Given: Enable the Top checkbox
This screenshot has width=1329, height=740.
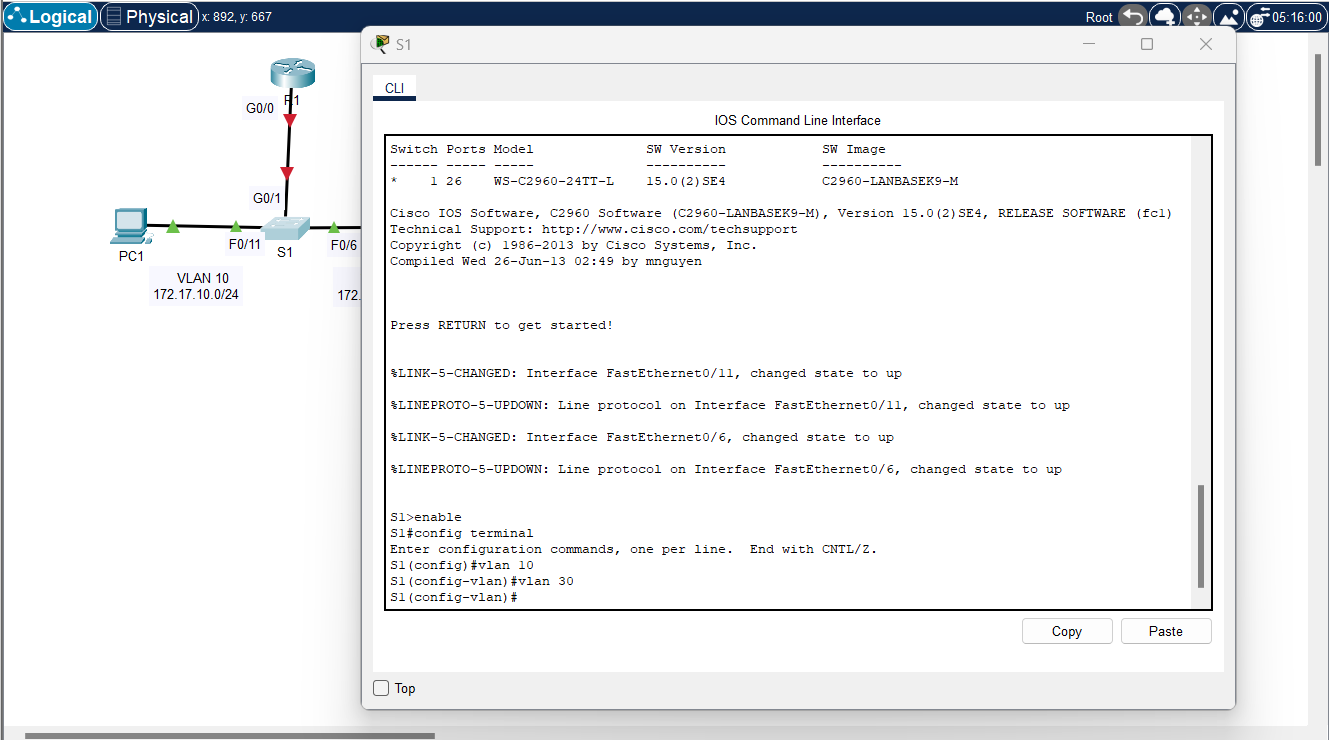Looking at the screenshot, I should (380, 688).
